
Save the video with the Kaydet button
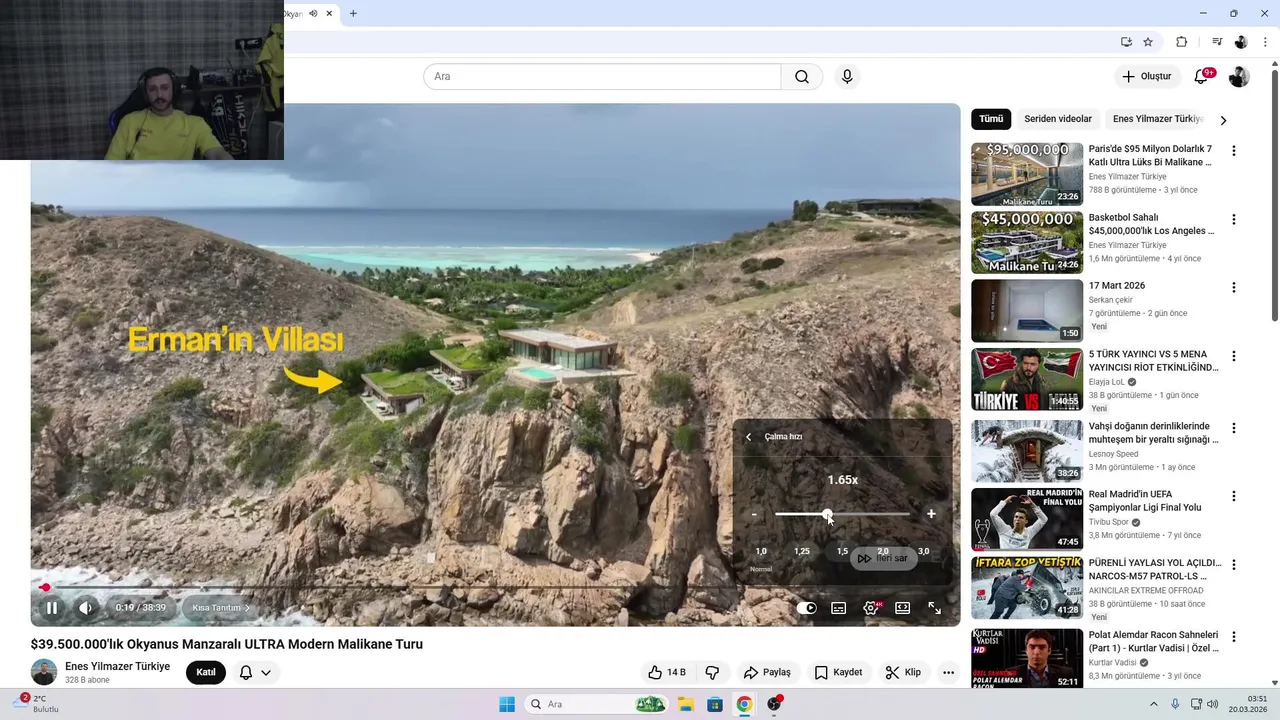point(838,672)
